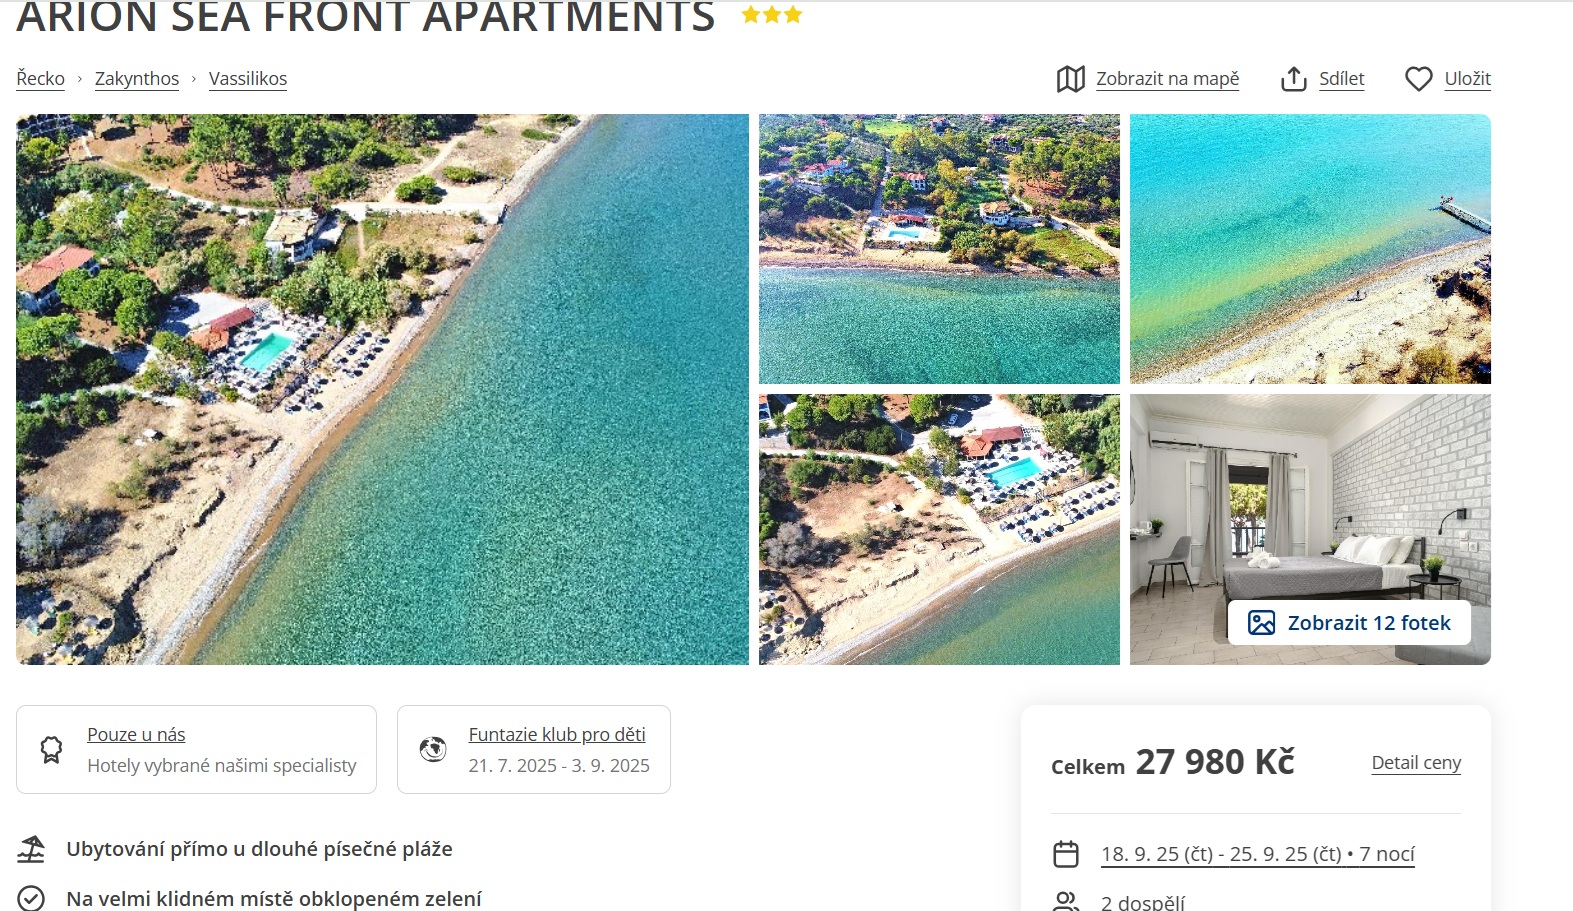This screenshot has height=911, width=1573.
Task: Open the Vassilikos breadcrumb link
Action: tap(248, 79)
